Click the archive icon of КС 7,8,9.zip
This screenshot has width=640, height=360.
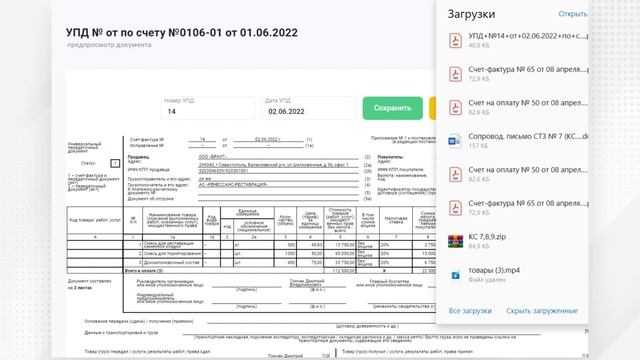[x=455, y=241]
